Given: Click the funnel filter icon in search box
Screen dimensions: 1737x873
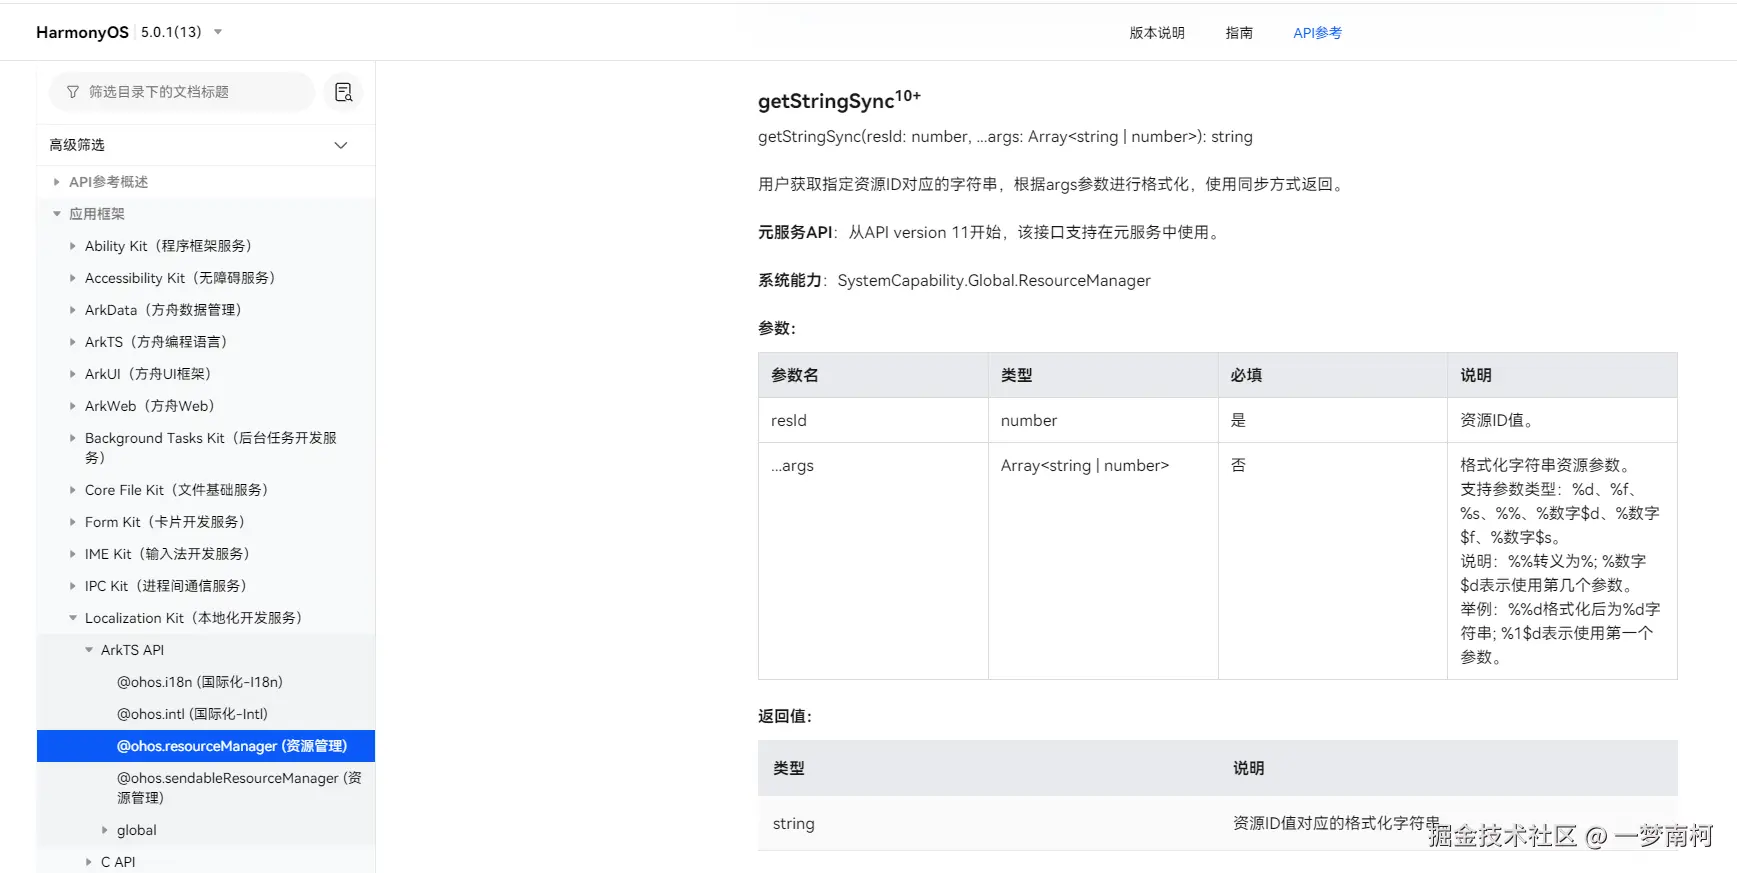Looking at the screenshot, I should point(73,92).
